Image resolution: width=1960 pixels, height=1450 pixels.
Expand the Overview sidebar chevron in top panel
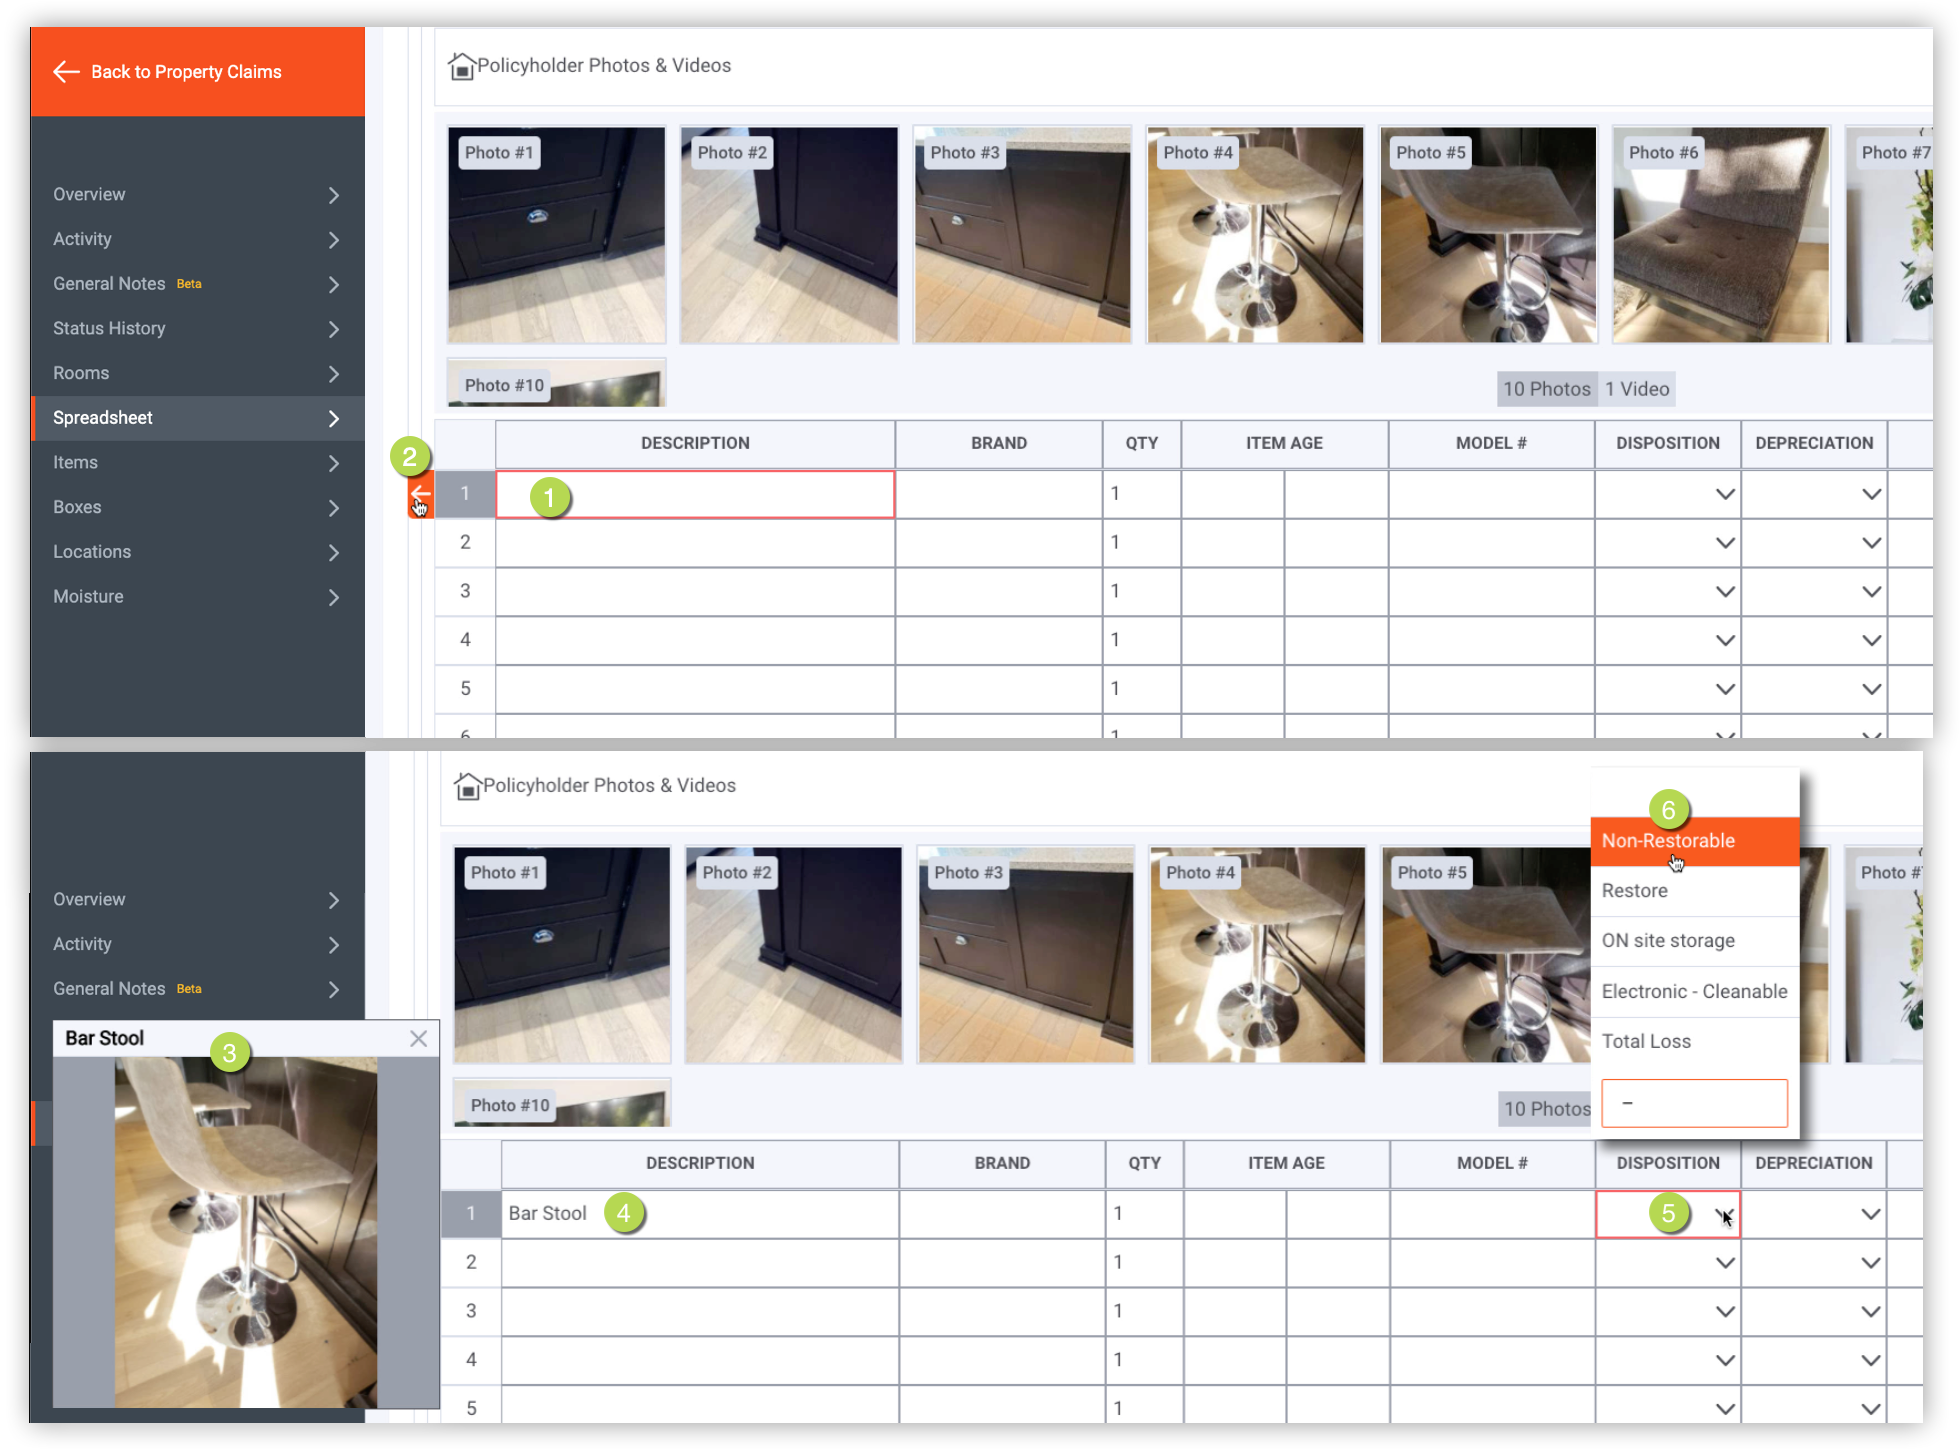pos(334,195)
